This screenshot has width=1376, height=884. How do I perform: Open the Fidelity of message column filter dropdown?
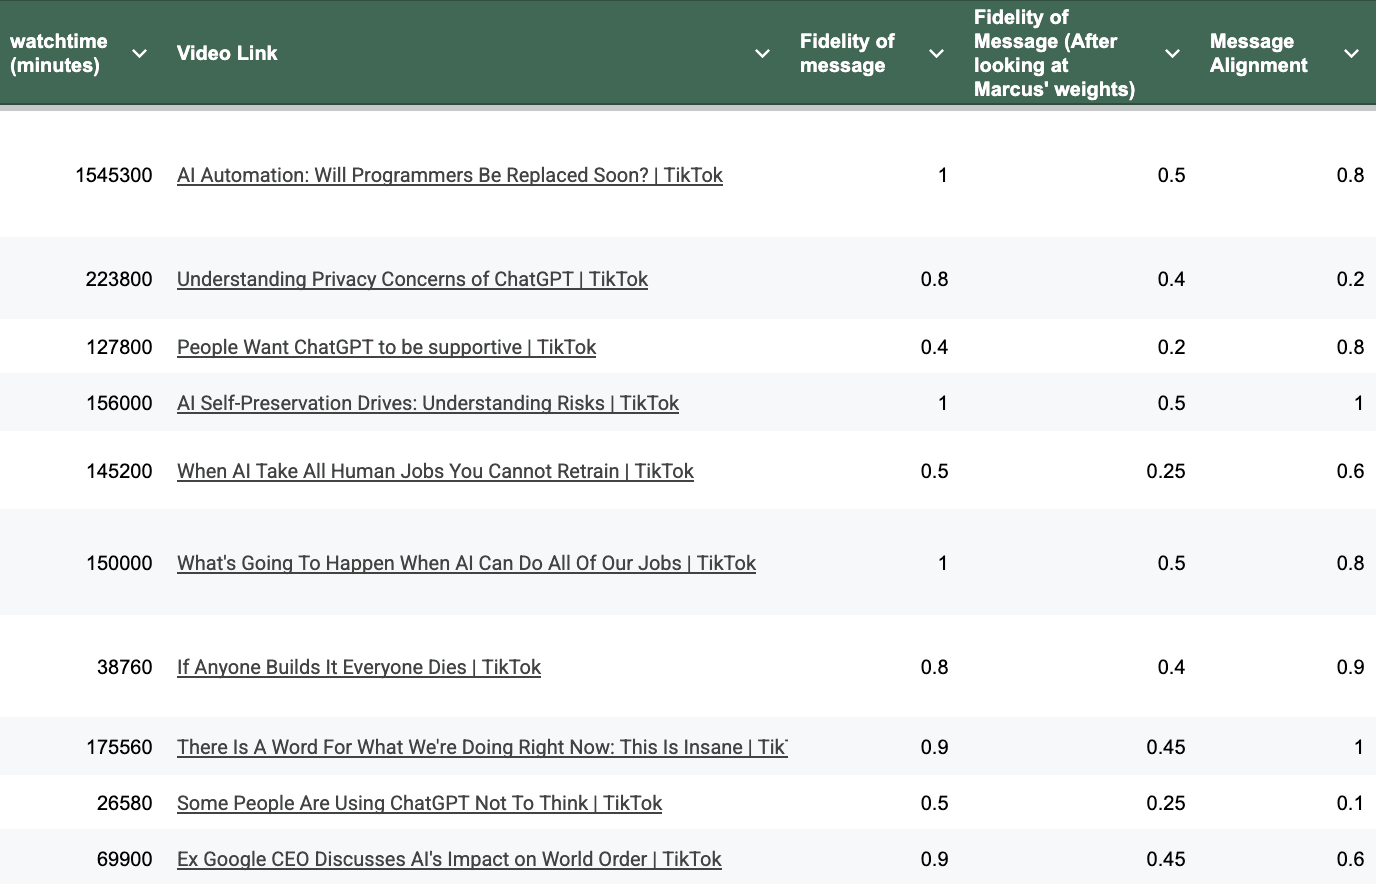tap(937, 53)
